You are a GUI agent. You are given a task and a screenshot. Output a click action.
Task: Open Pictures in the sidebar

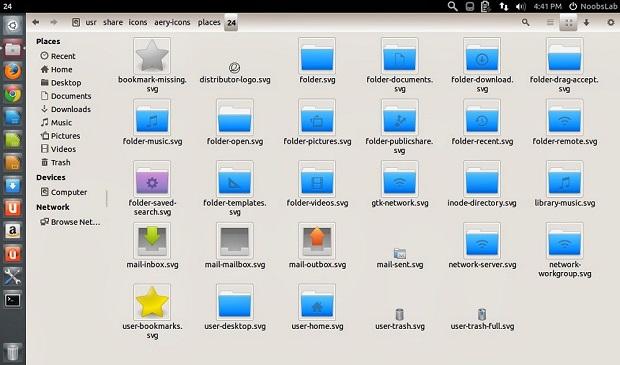pyautogui.click(x=60, y=136)
